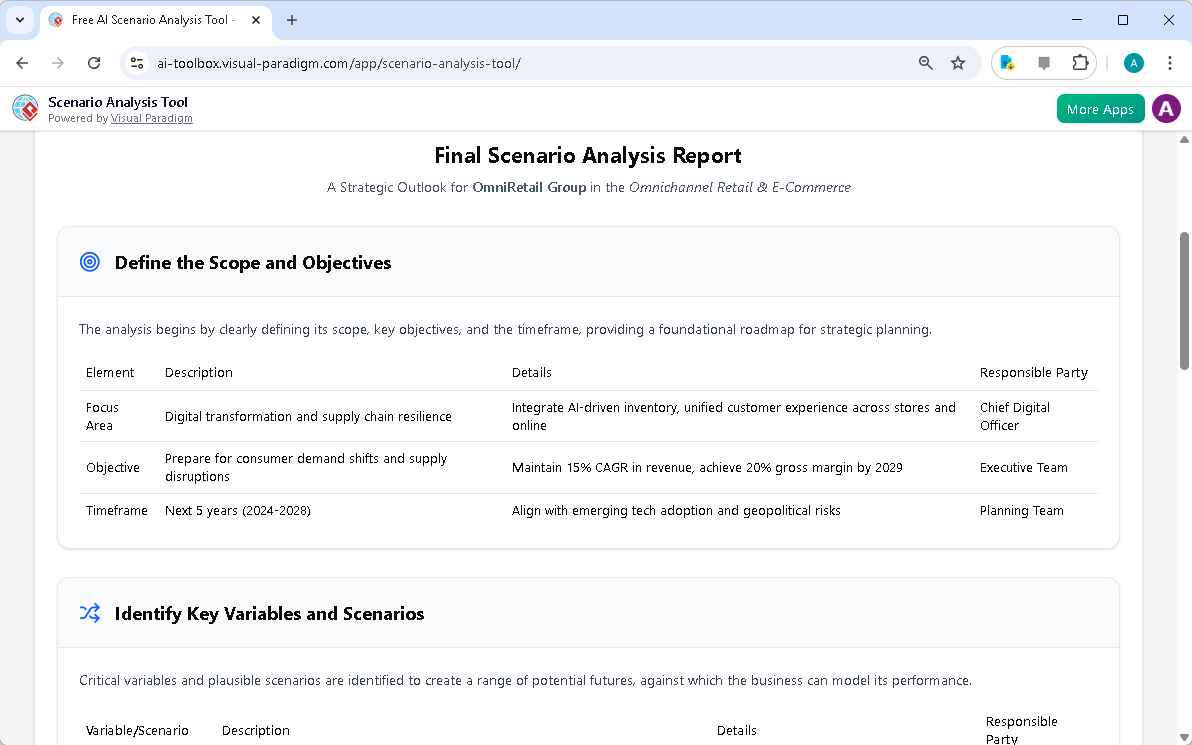Activate the zoom magnifier icon in address bar
The height and width of the screenshot is (745, 1192).
[925, 62]
